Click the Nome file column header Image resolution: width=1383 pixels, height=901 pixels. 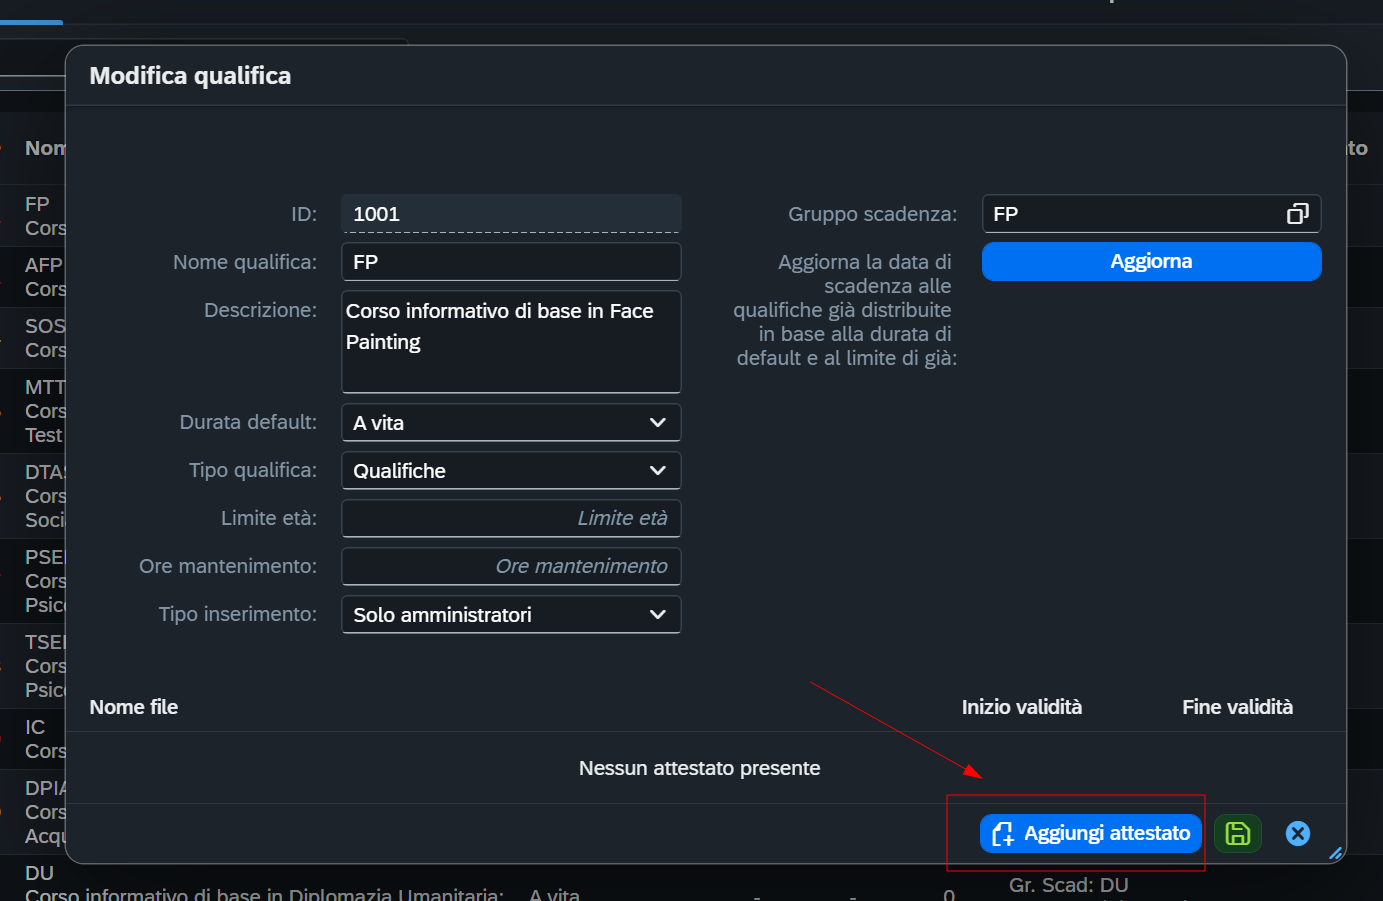134,707
